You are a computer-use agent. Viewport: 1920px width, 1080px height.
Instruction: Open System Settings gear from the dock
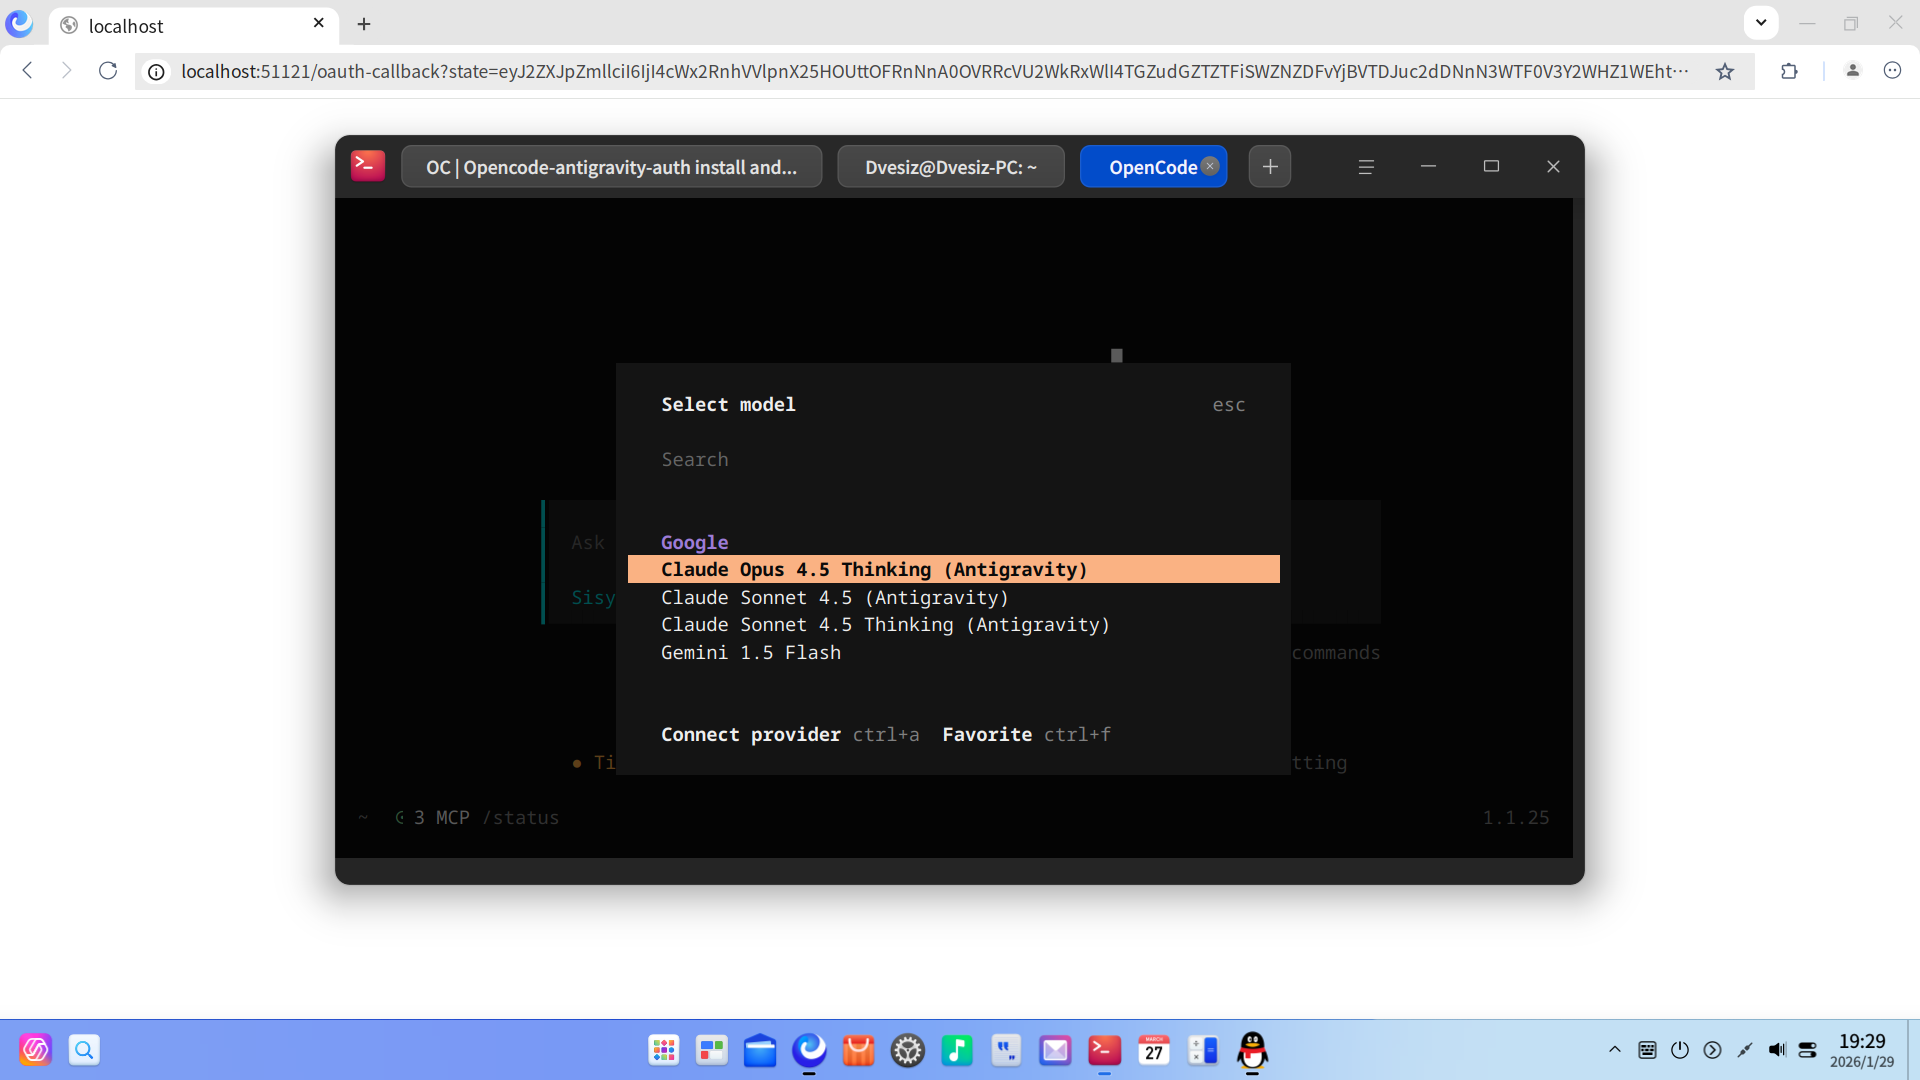click(908, 1051)
